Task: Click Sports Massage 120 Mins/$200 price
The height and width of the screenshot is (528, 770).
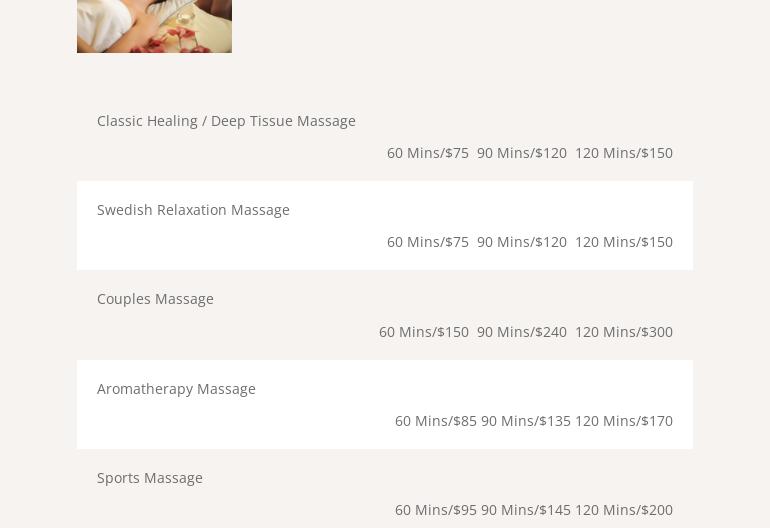Action: 624,510
